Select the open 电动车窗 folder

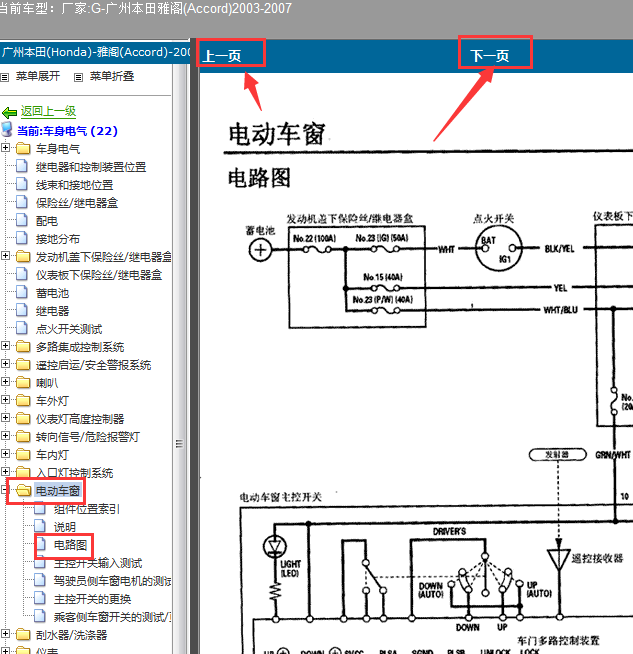pos(58,490)
